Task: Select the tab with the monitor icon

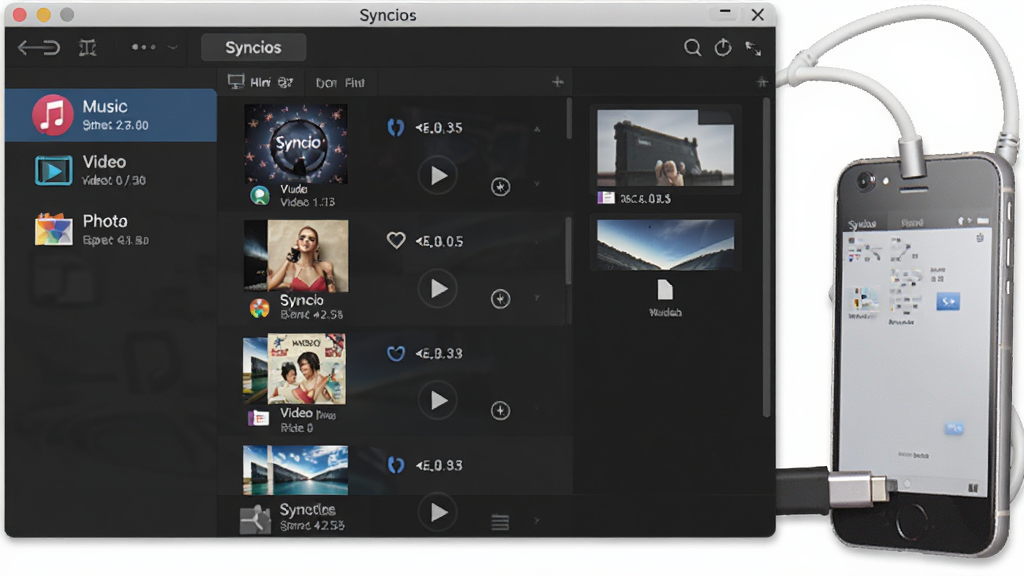Action: pos(261,82)
